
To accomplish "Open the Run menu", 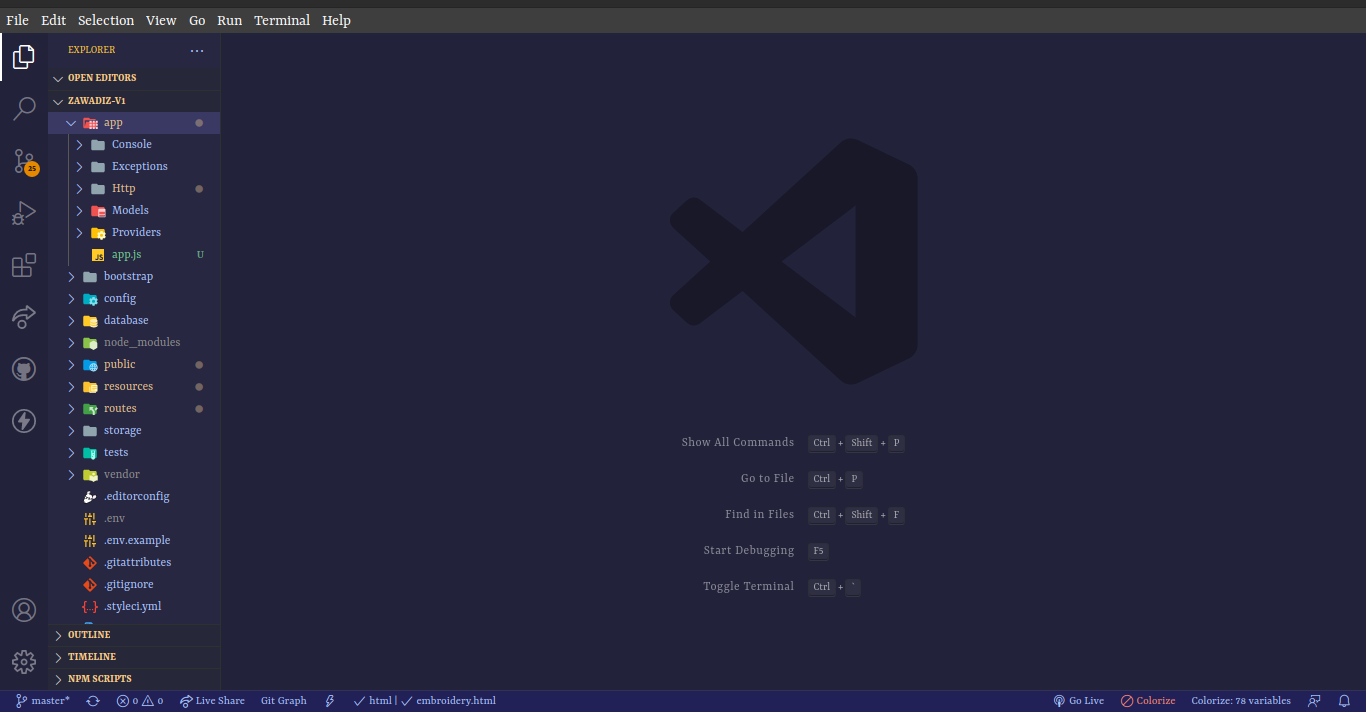I will click(x=229, y=20).
